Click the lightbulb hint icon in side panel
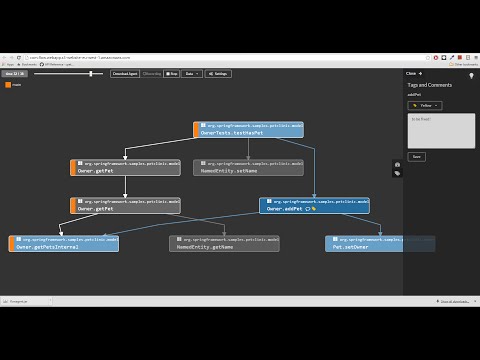Viewport: 480px width, 360px height. pyautogui.click(x=471, y=76)
